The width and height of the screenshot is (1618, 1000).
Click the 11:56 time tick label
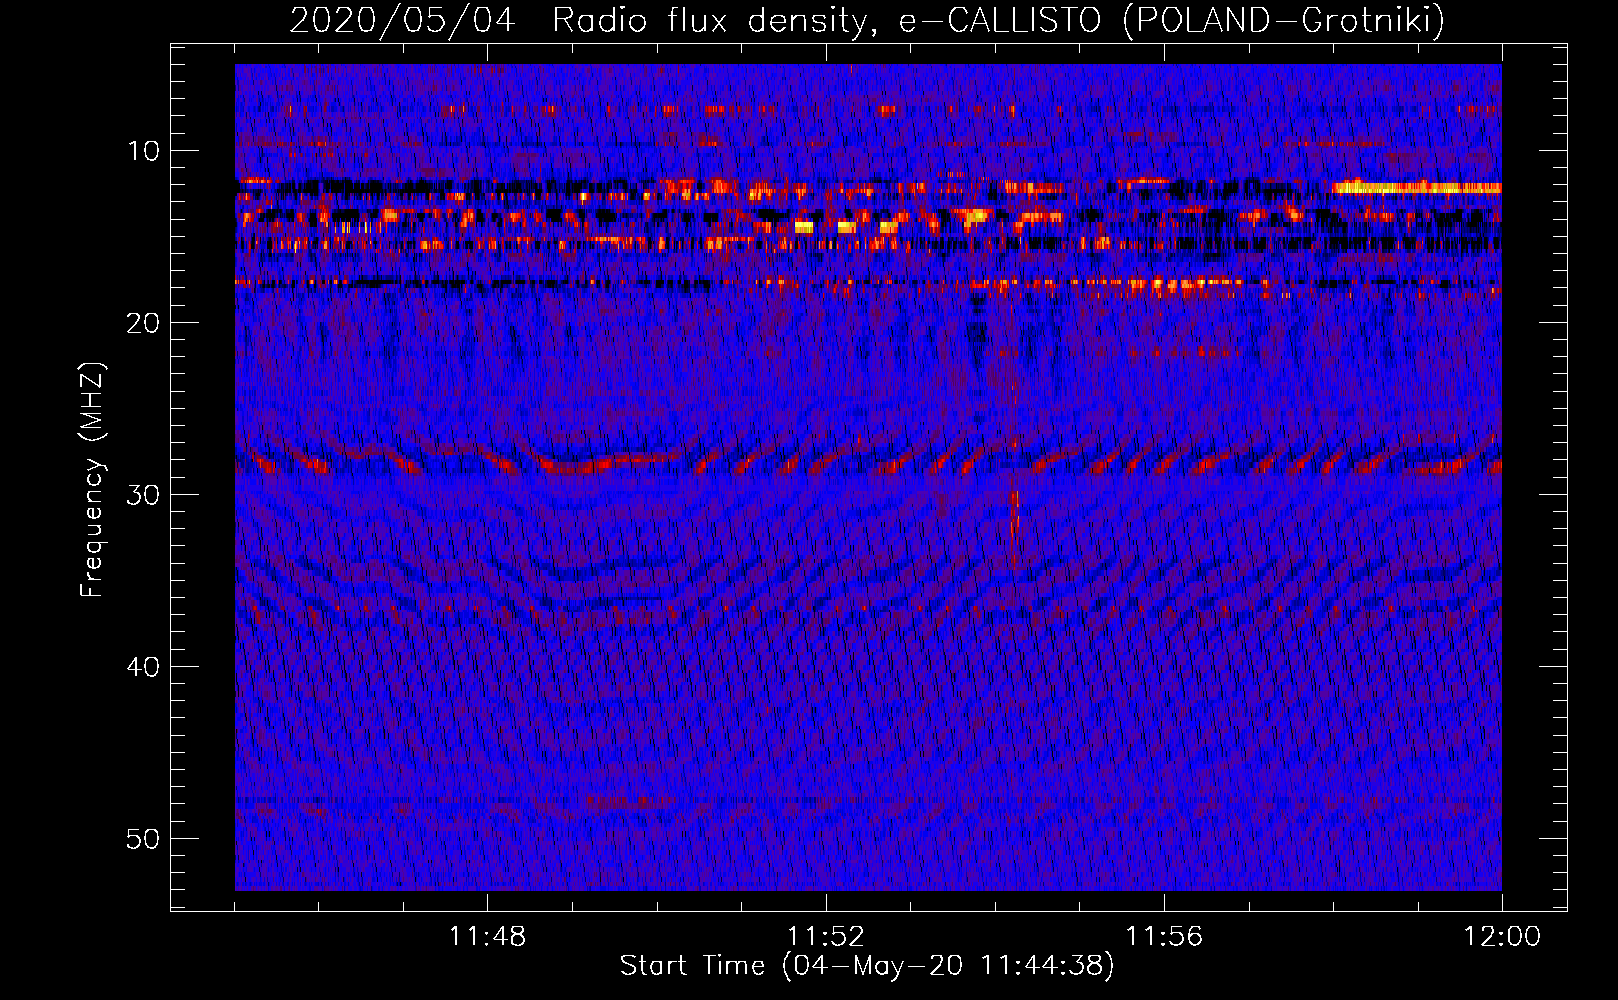(x=1164, y=936)
